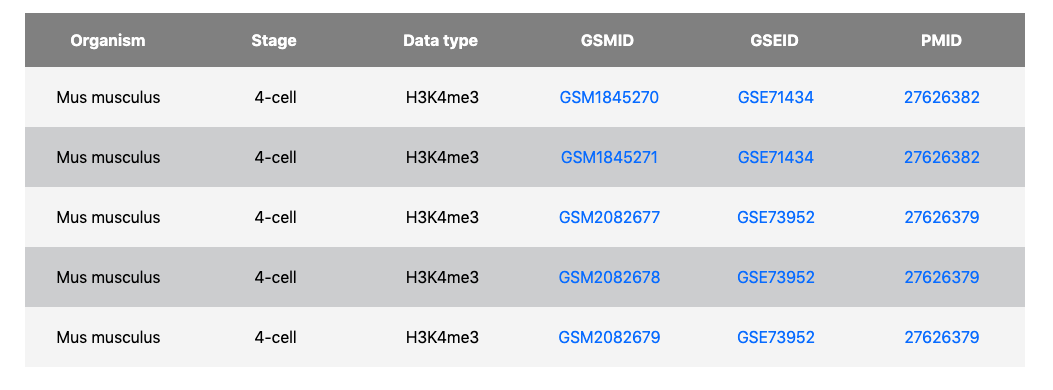
Task: Visit the GSM2082679 sample link
Action: 609,337
